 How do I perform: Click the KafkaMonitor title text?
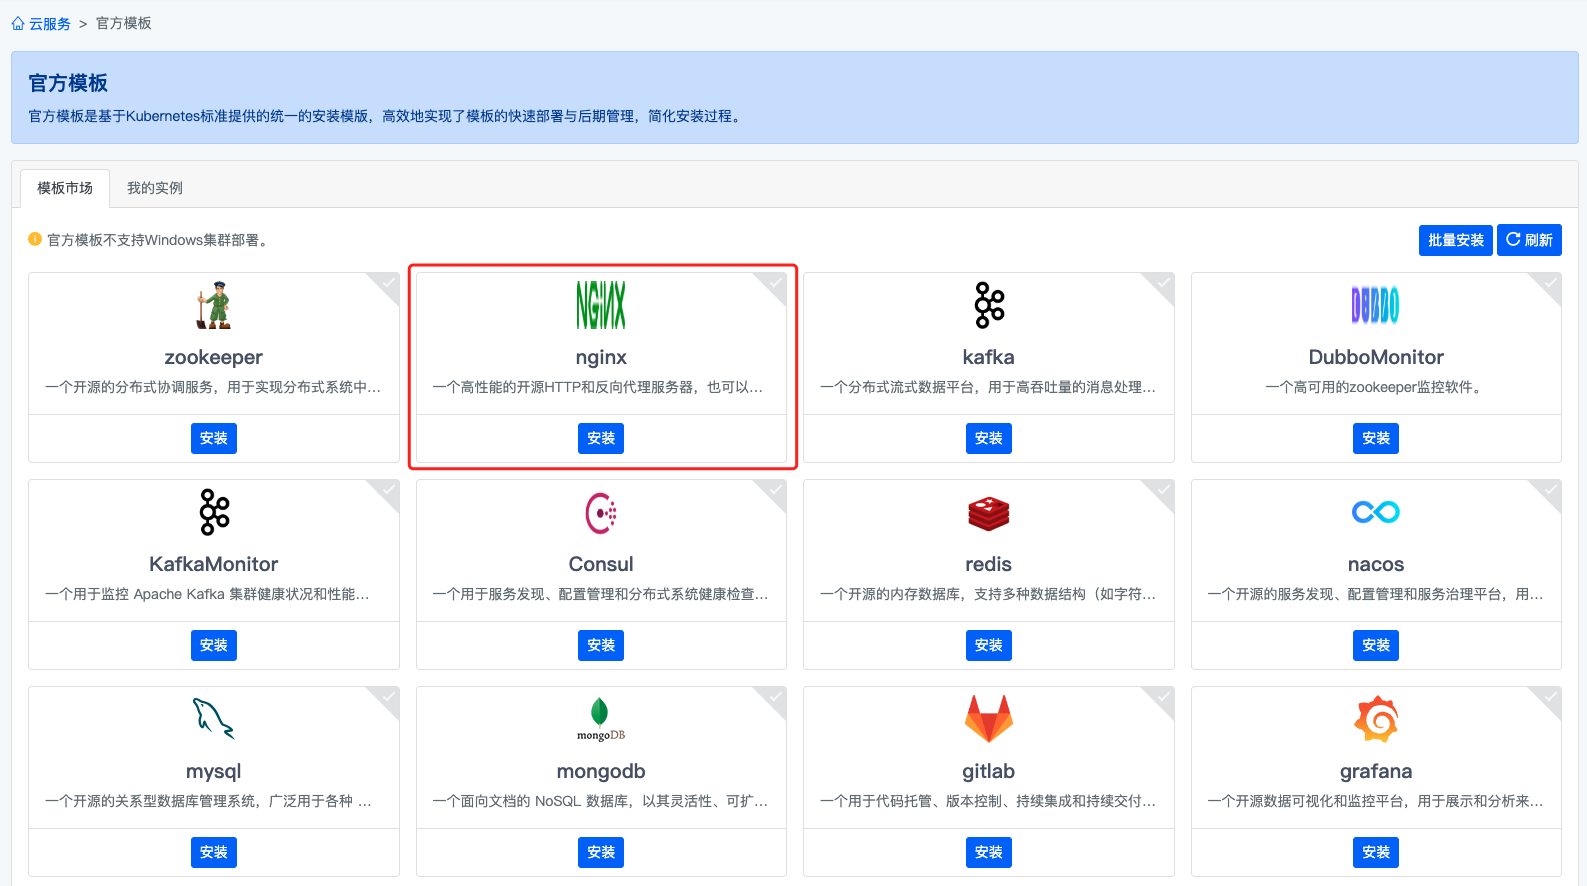point(214,564)
